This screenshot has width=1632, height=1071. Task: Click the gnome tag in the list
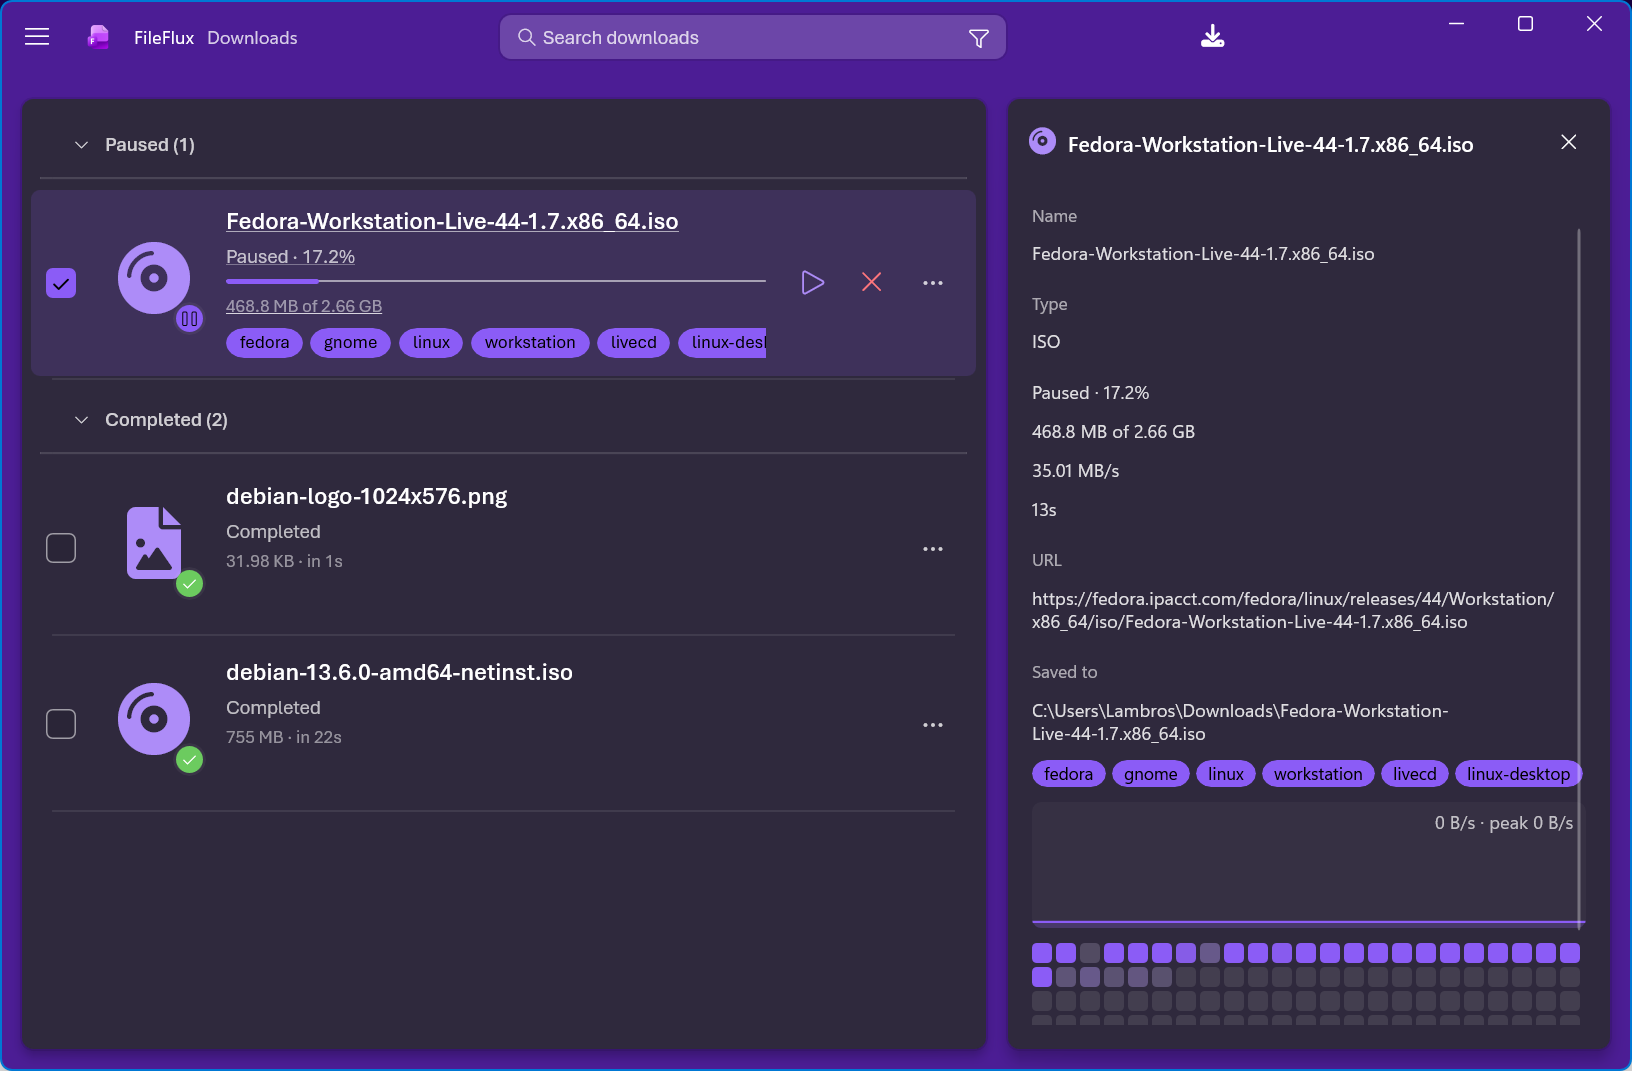[350, 342]
